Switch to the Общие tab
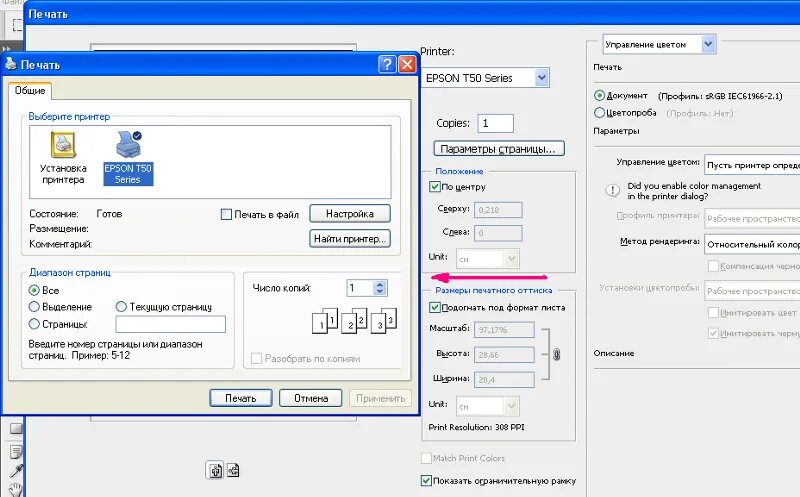Image resolution: width=800 pixels, height=497 pixels. pyautogui.click(x=30, y=91)
